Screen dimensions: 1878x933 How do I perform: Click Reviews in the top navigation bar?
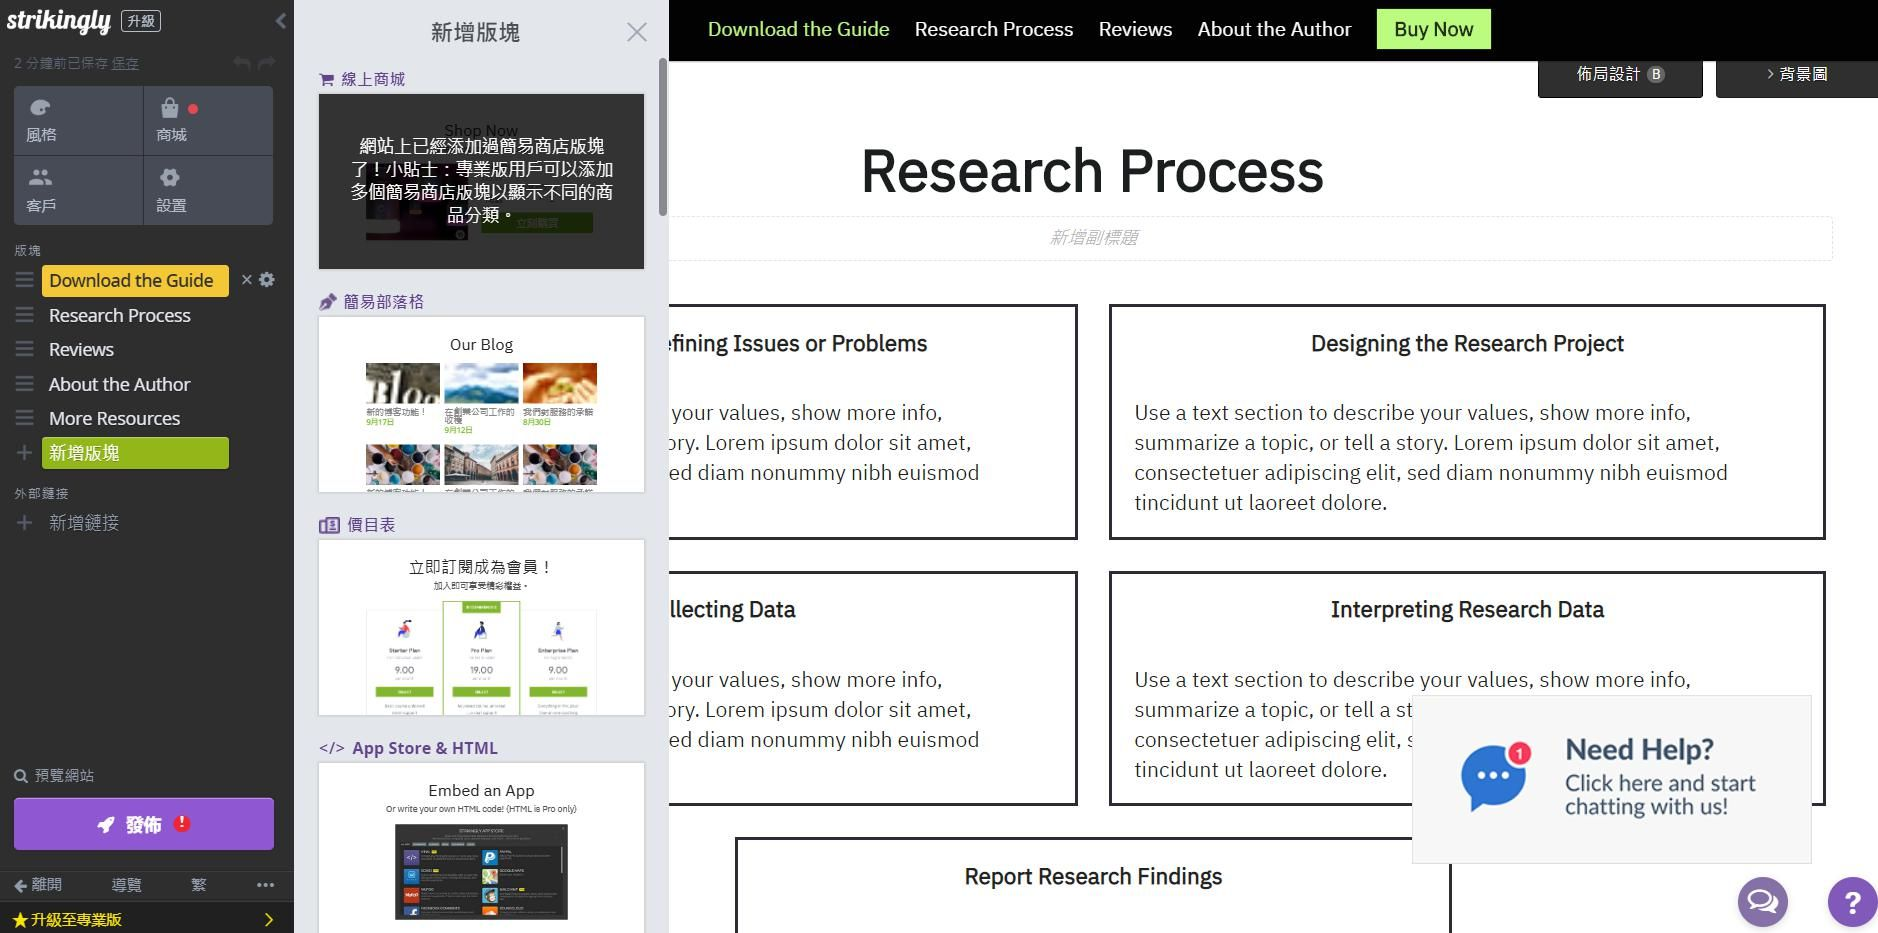[1135, 29]
